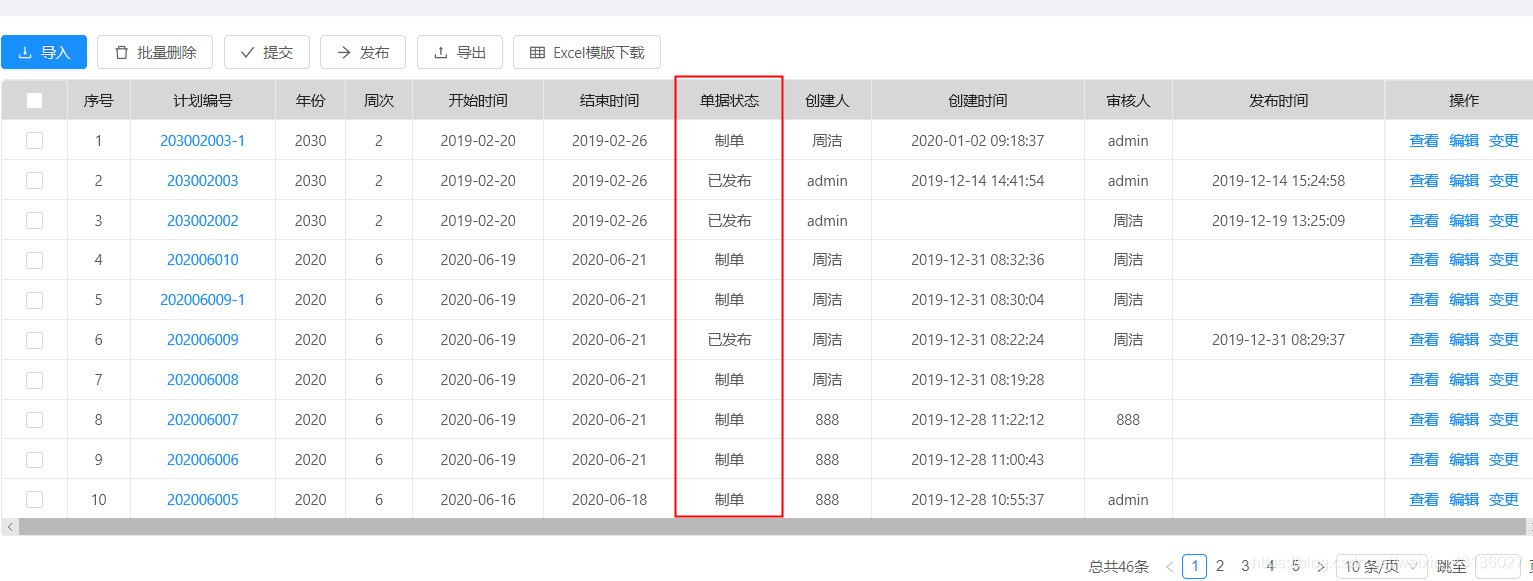
Task: Open plan number 202006010 link
Action: click(x=203, y=260)
